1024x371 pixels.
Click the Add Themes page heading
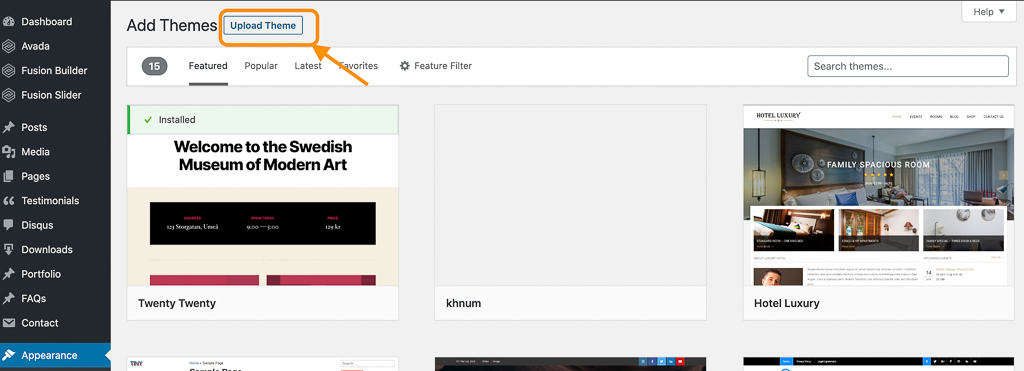(x=172, y=25)
